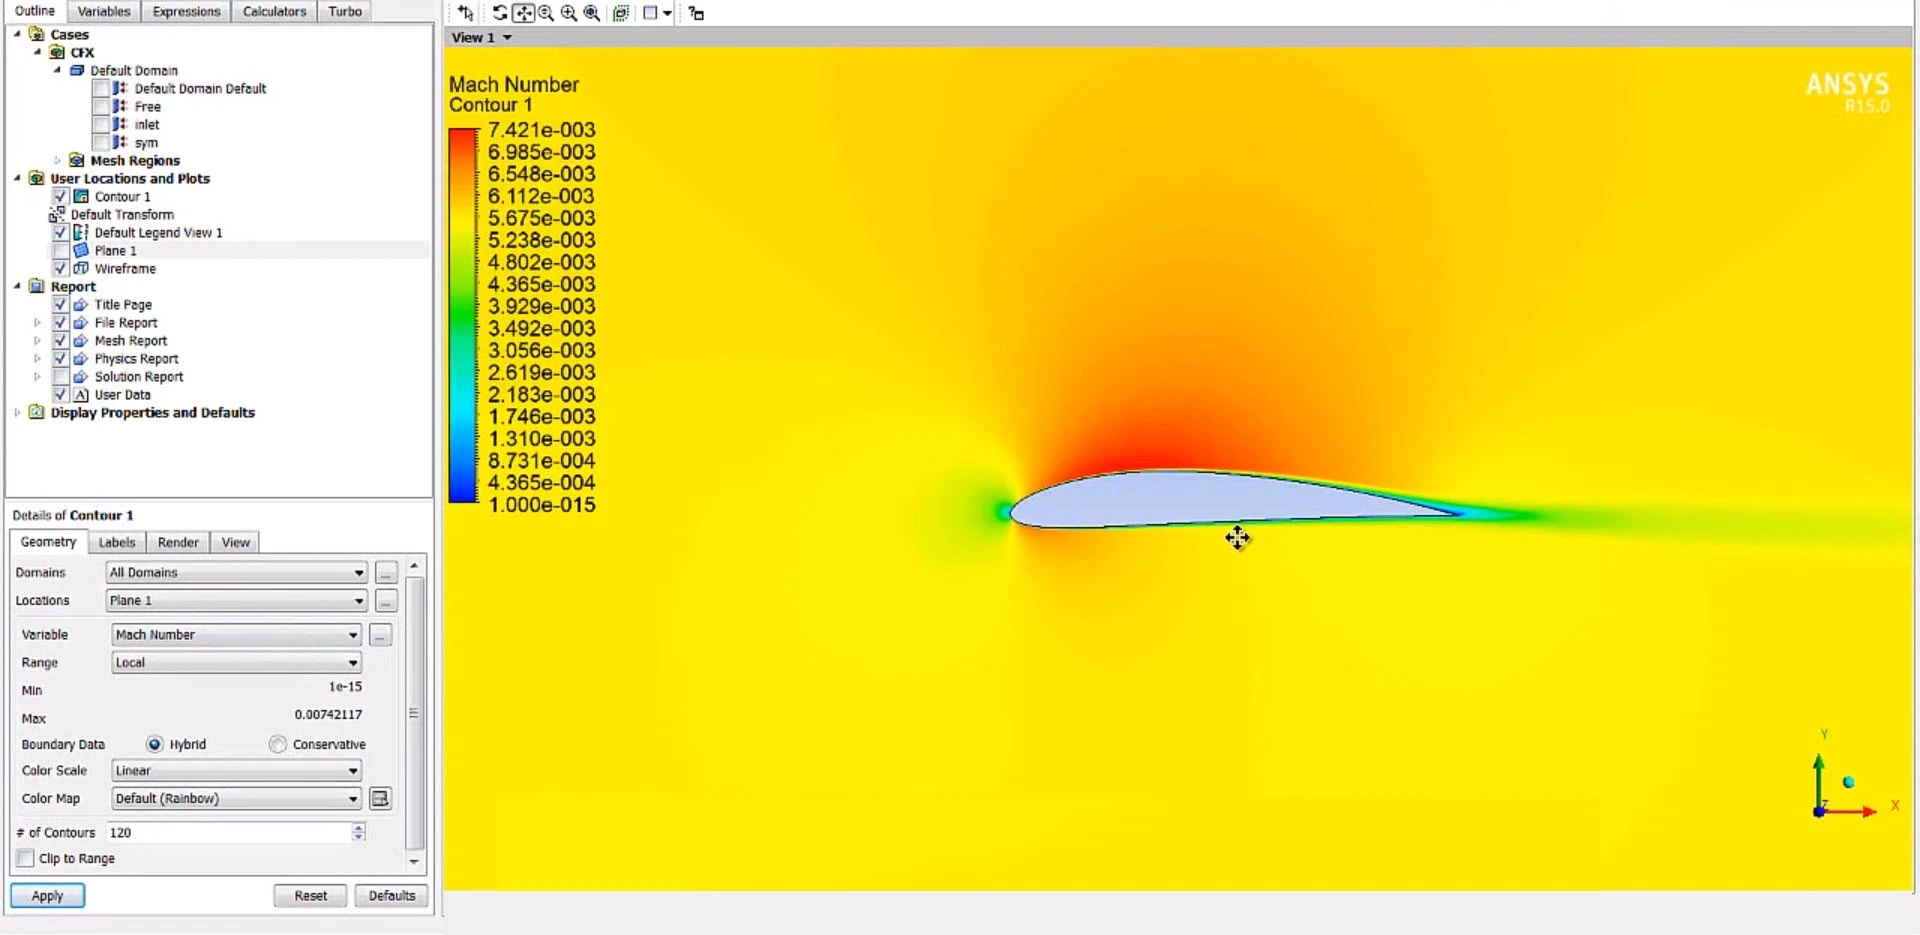Activate the Rotate view tool

(500, 13)
